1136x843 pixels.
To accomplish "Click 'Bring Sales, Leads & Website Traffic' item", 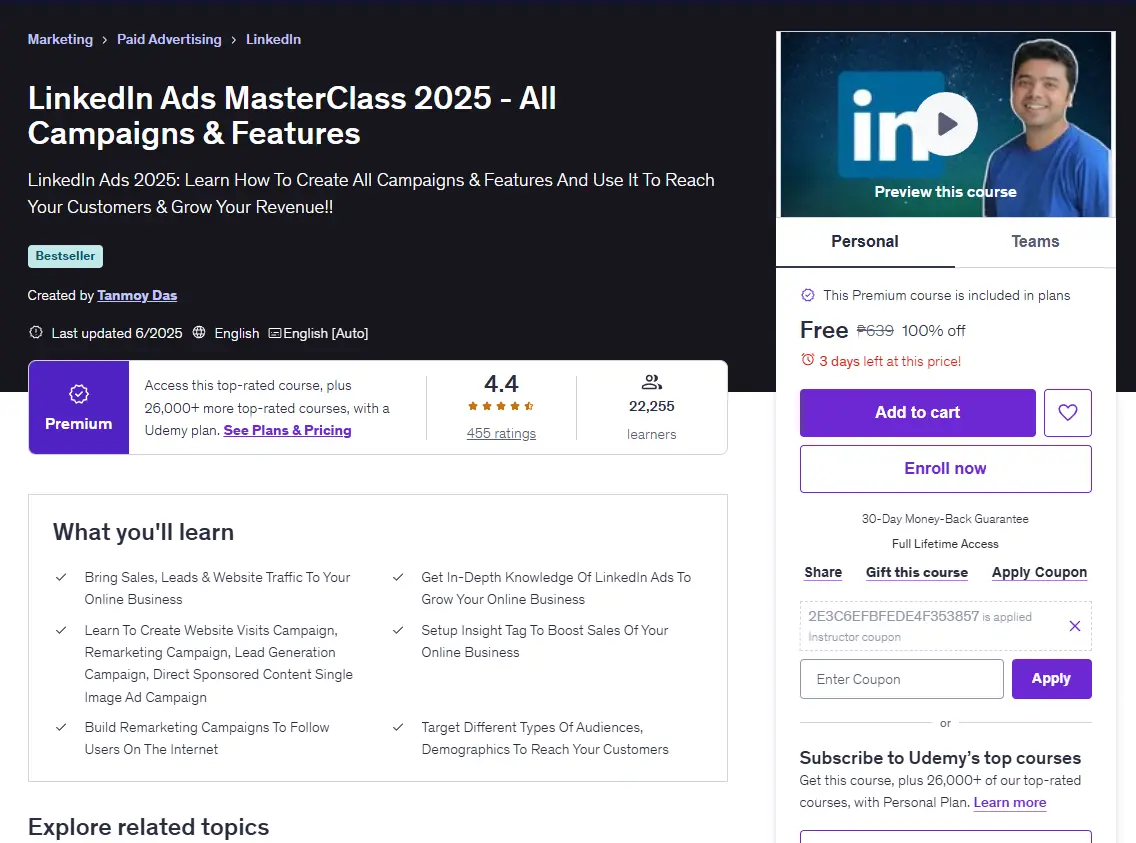I will click(217, 588).
